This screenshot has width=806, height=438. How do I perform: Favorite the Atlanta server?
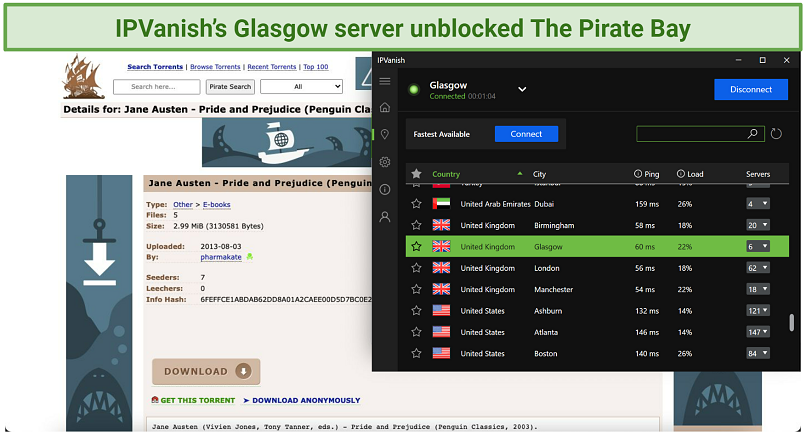tap(416, 332)
